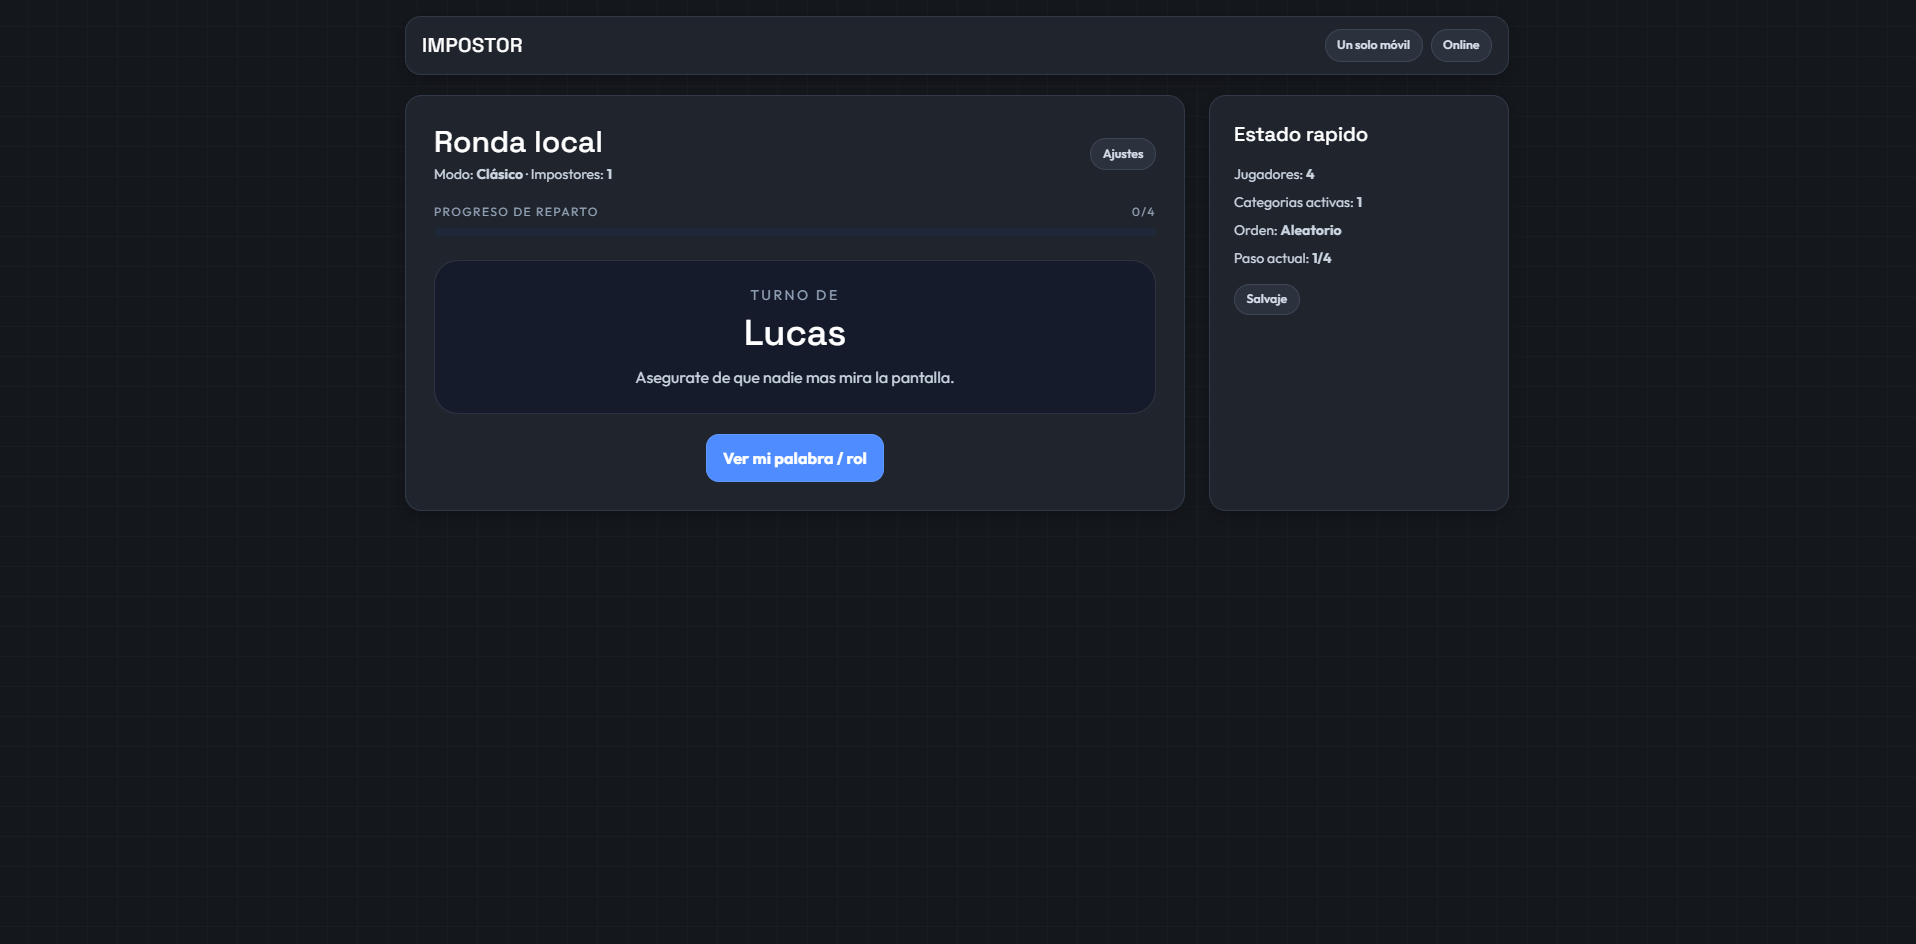1916x944 pixels.
Task: Click the 0/4 progress counter
Action: coord(1142,212)
